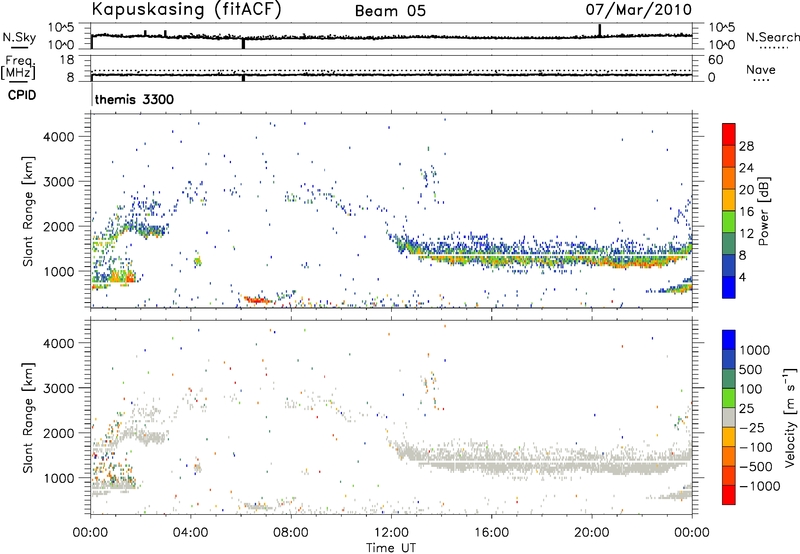The width and height of the screenshot is (800, 554).
Task: Click the "Nave" legend label
Action: (761, 69)
